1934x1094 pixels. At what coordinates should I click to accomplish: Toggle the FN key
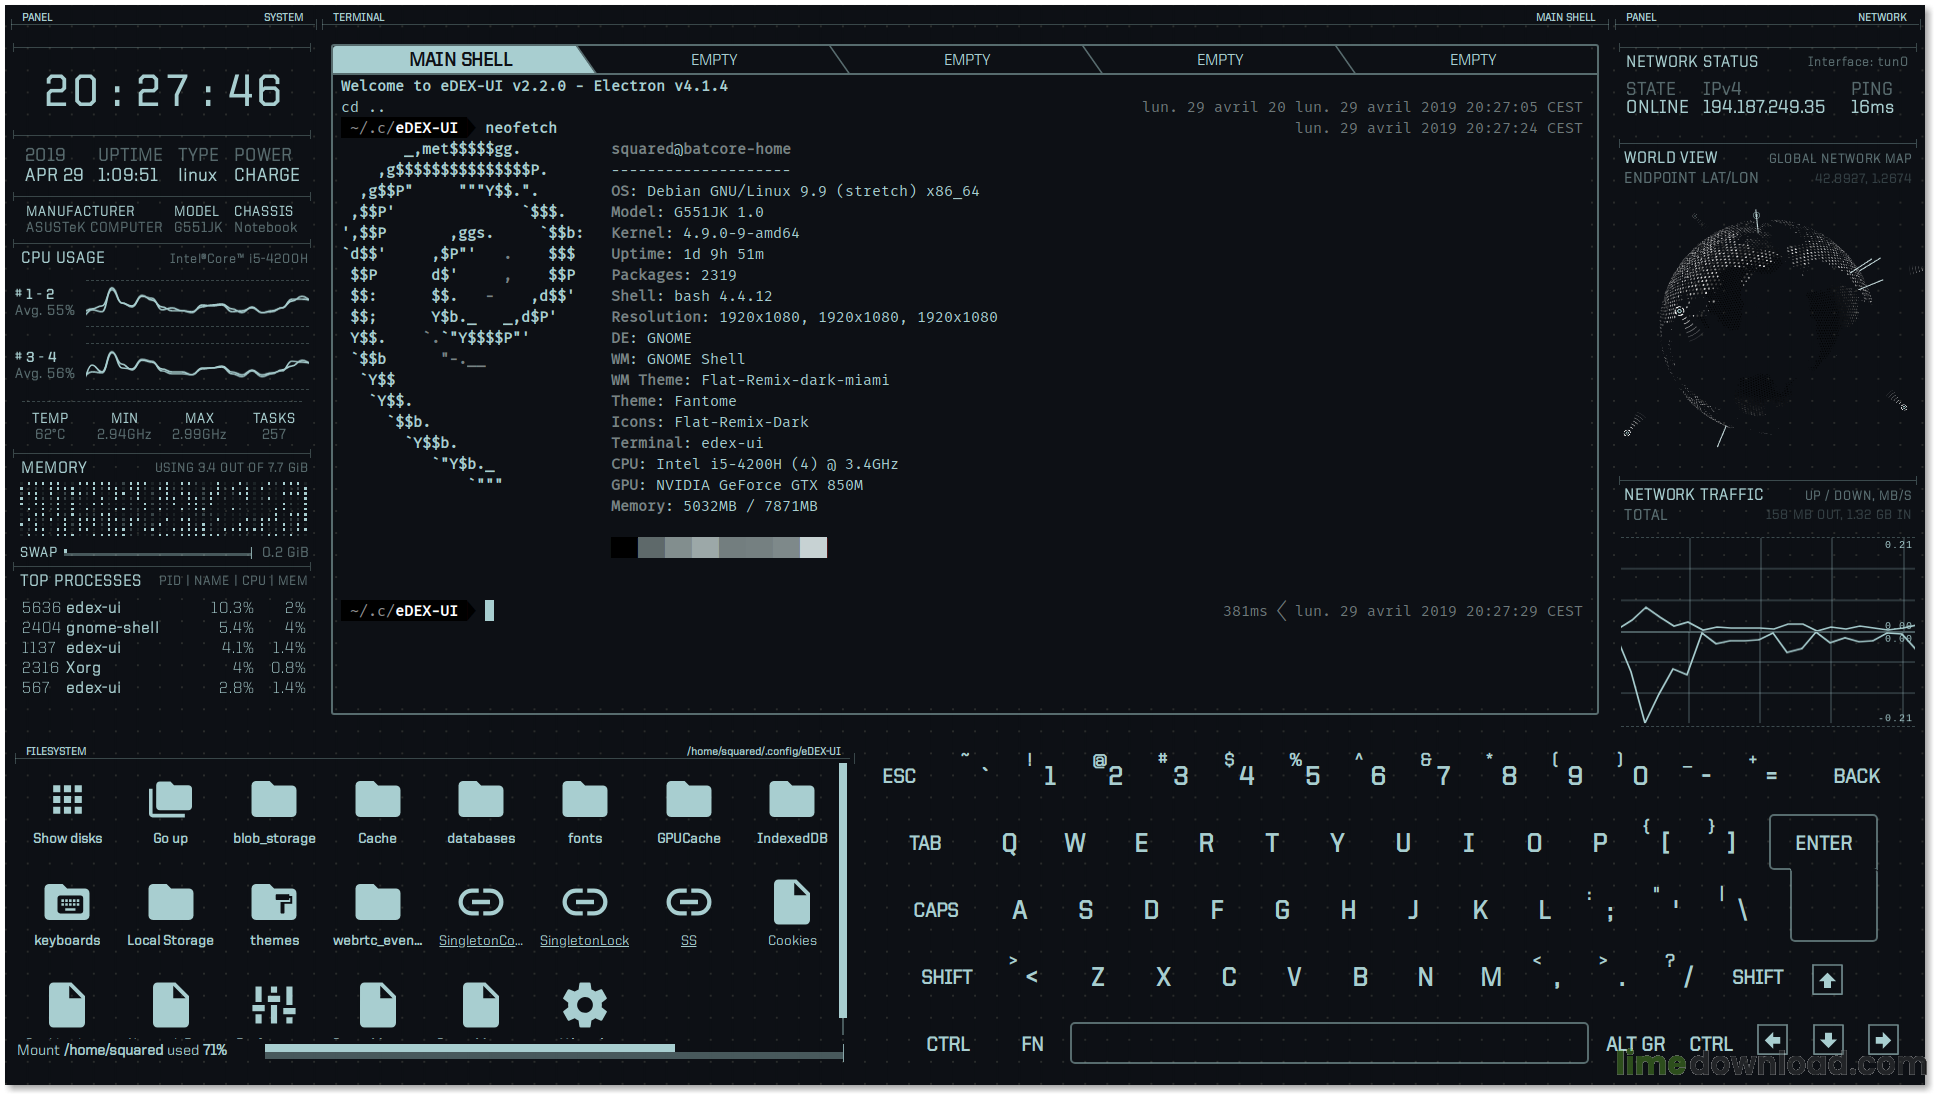pos(1032,1044)
